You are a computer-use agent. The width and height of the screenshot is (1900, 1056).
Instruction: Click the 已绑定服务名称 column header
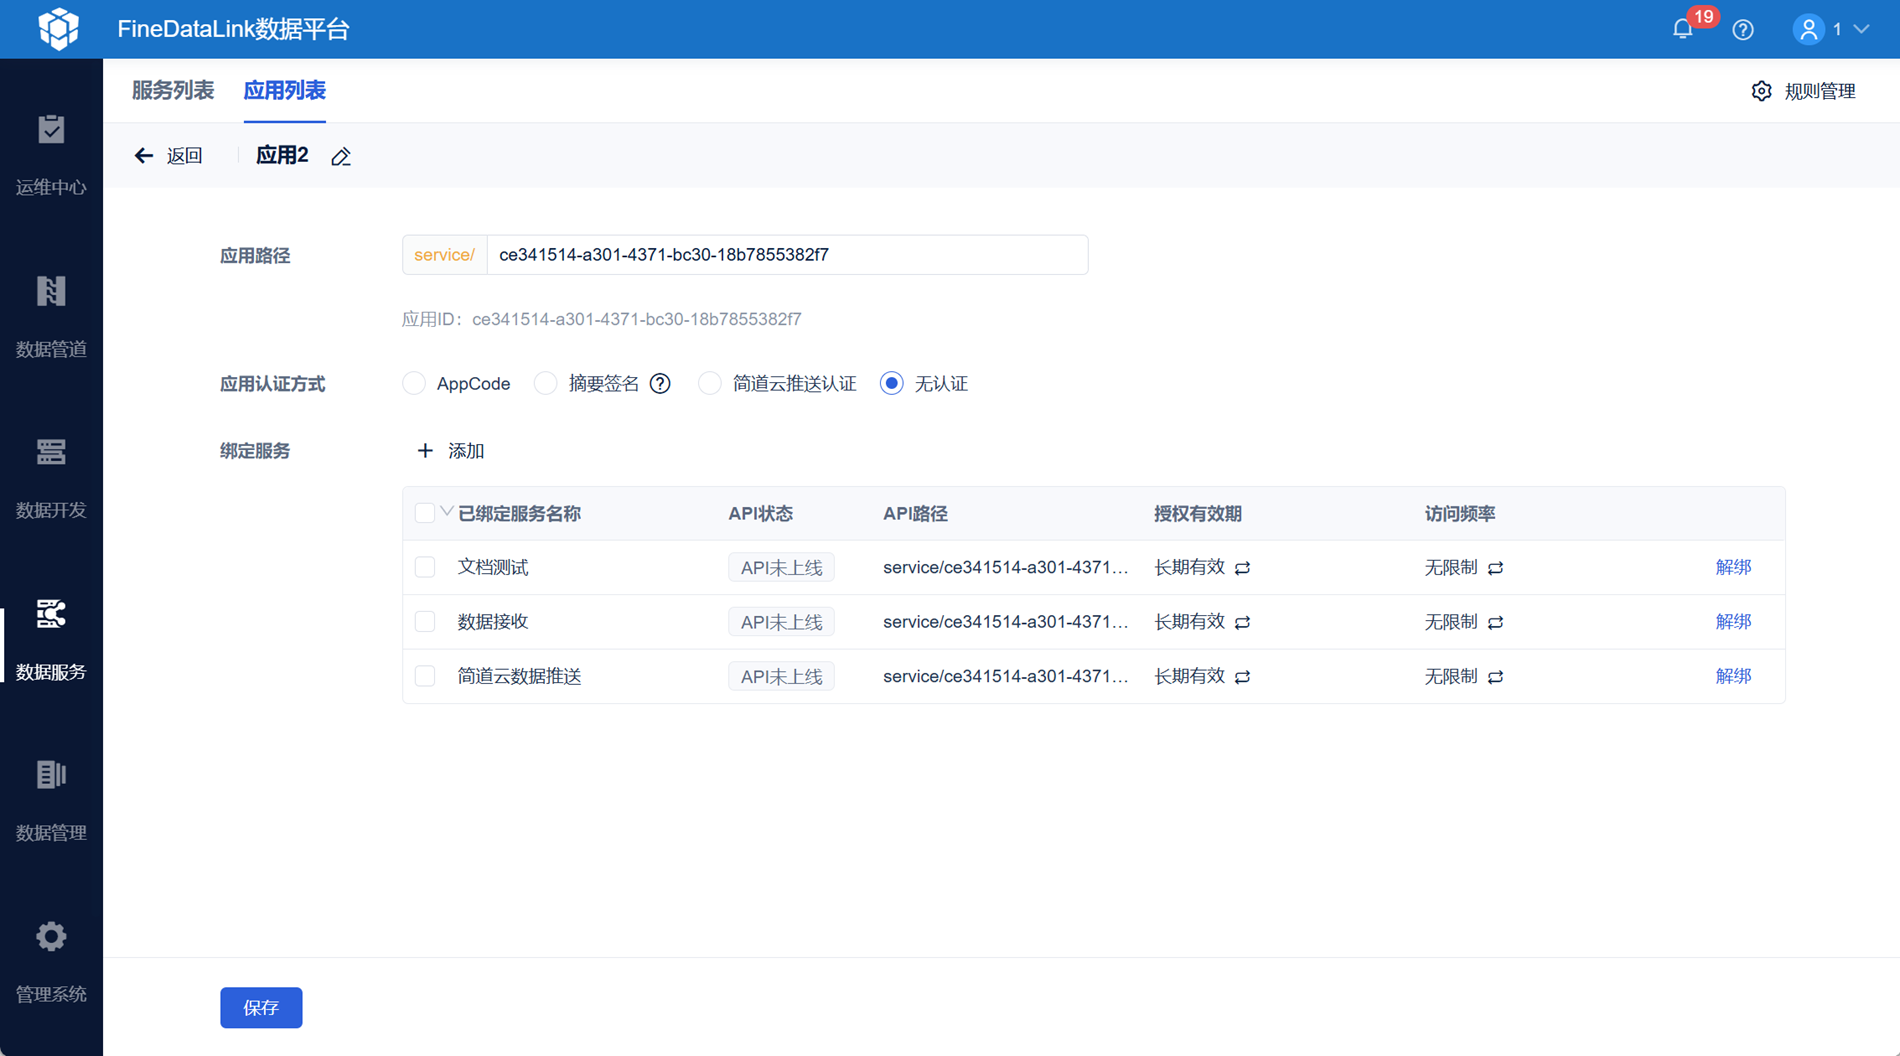[519, 514]
